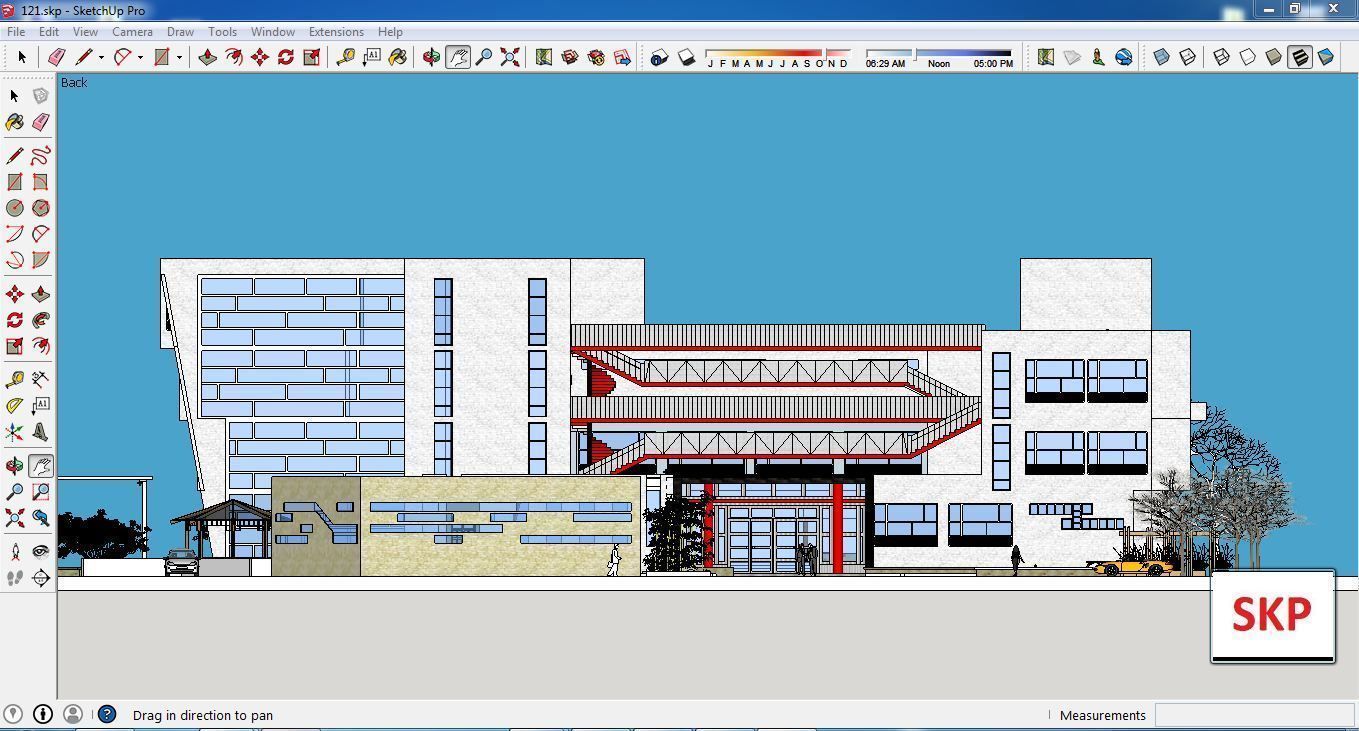Screen dimensions: 1359x731
Task: Click Add Location map icon
Action: tap(1045, 57)
